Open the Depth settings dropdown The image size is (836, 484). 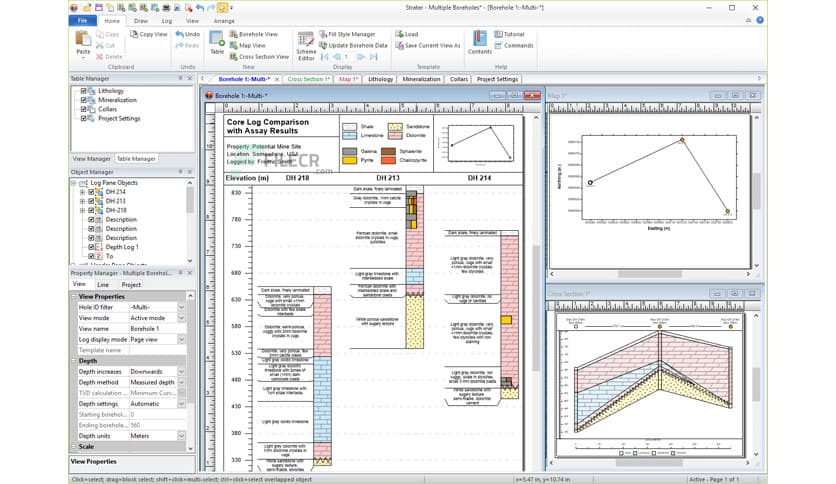tap(181, 404)
